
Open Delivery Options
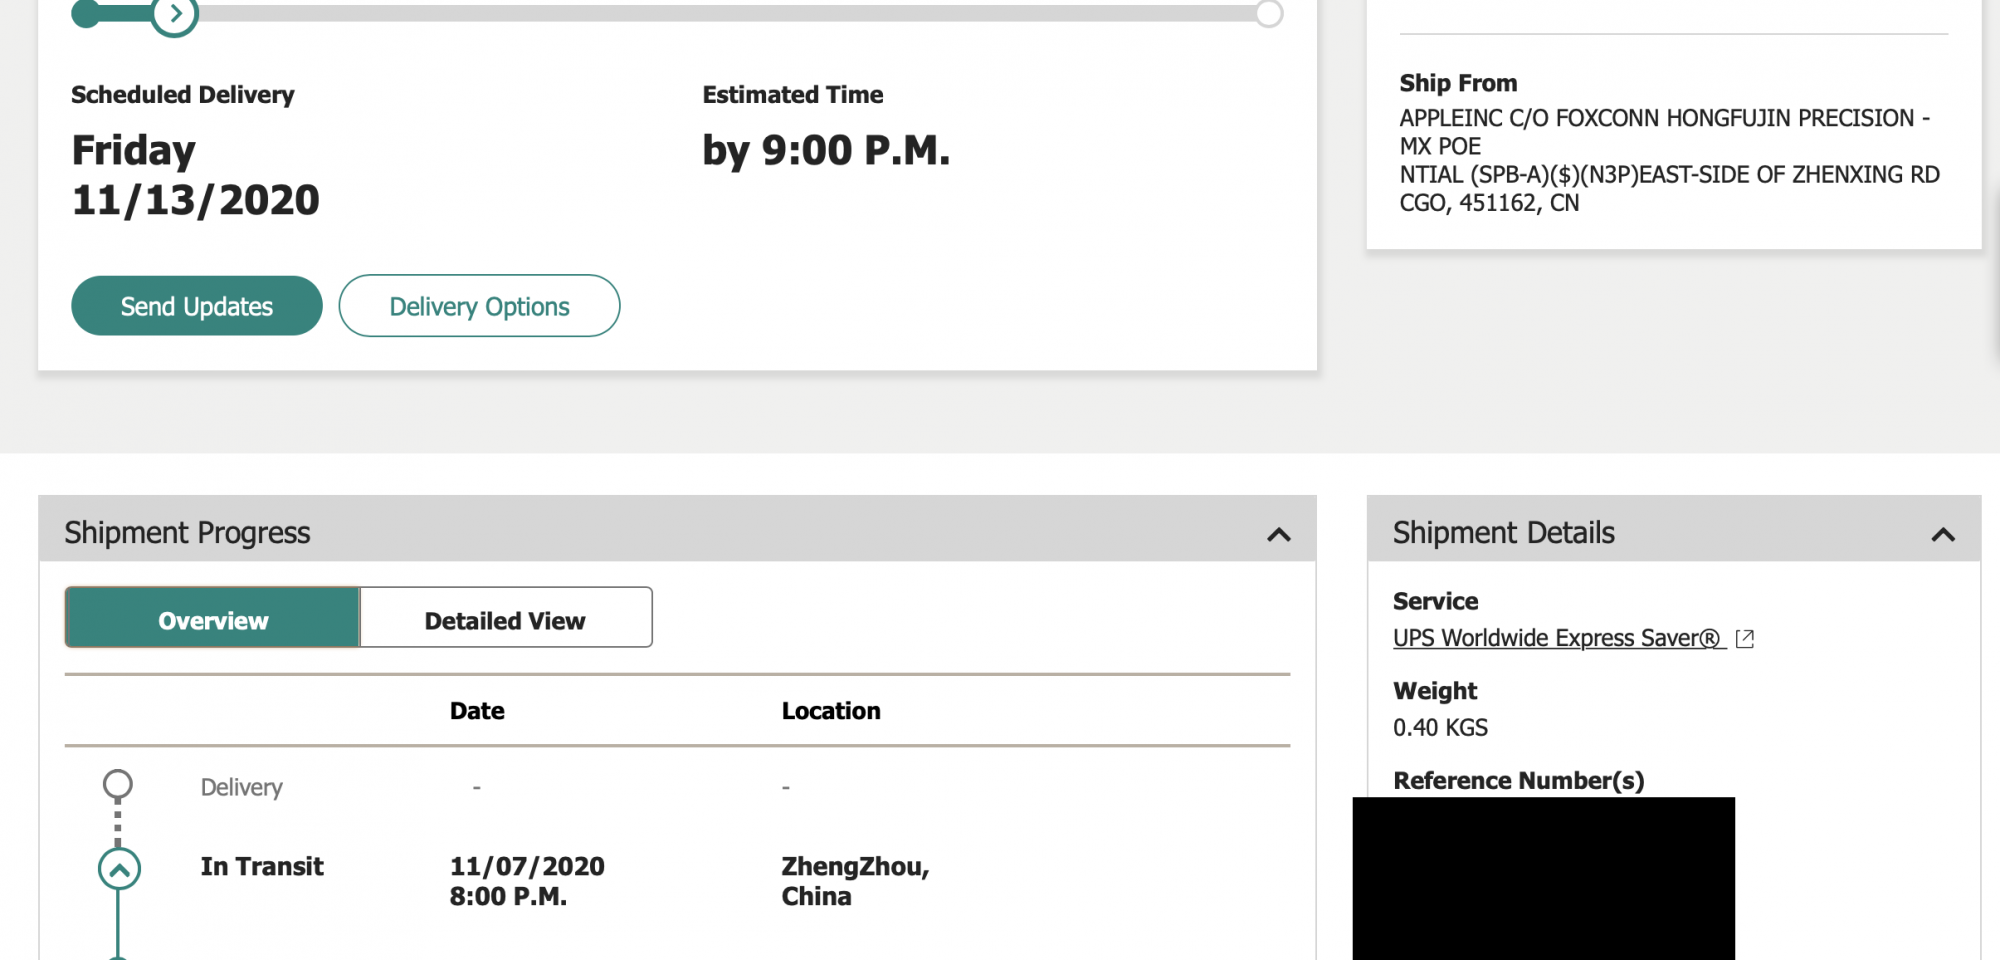[x=479, y=306]
